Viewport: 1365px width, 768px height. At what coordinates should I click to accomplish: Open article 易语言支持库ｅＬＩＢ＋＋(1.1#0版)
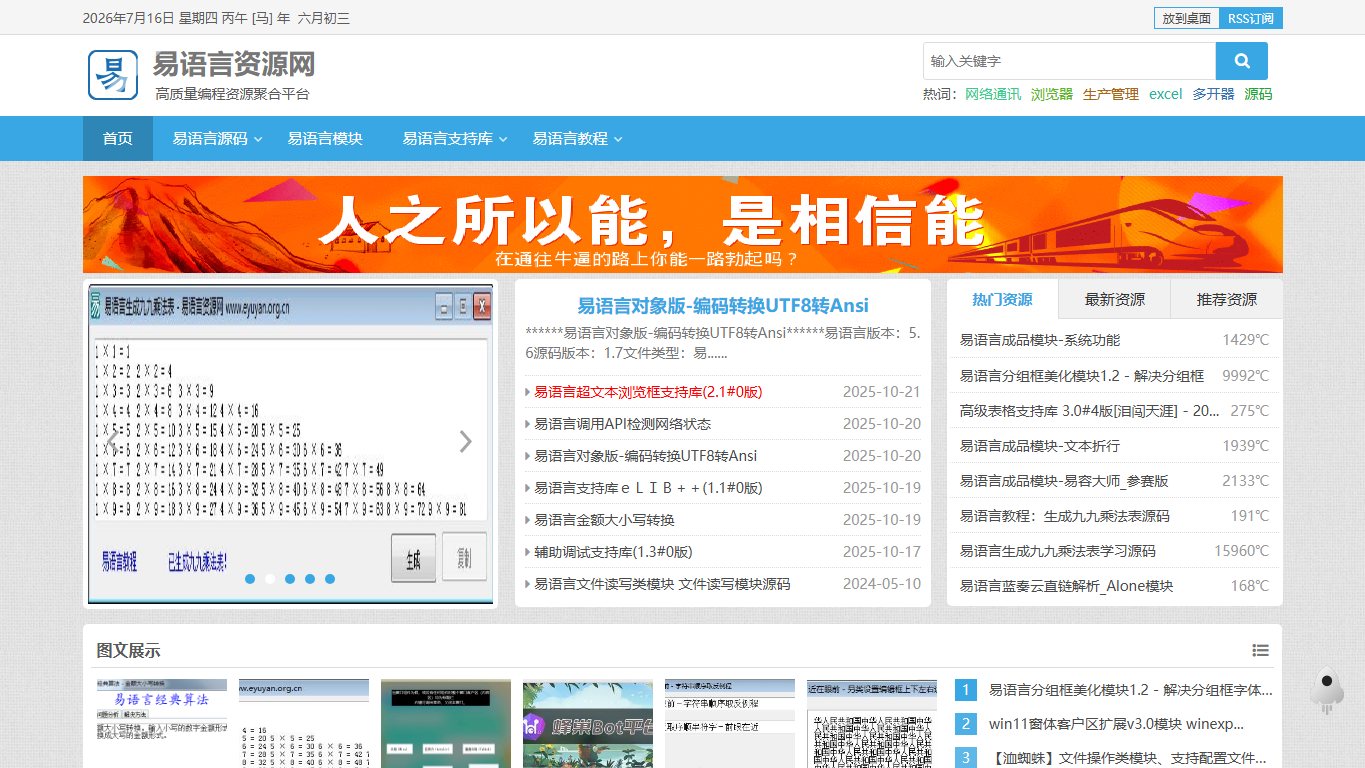tap(648, 488)
